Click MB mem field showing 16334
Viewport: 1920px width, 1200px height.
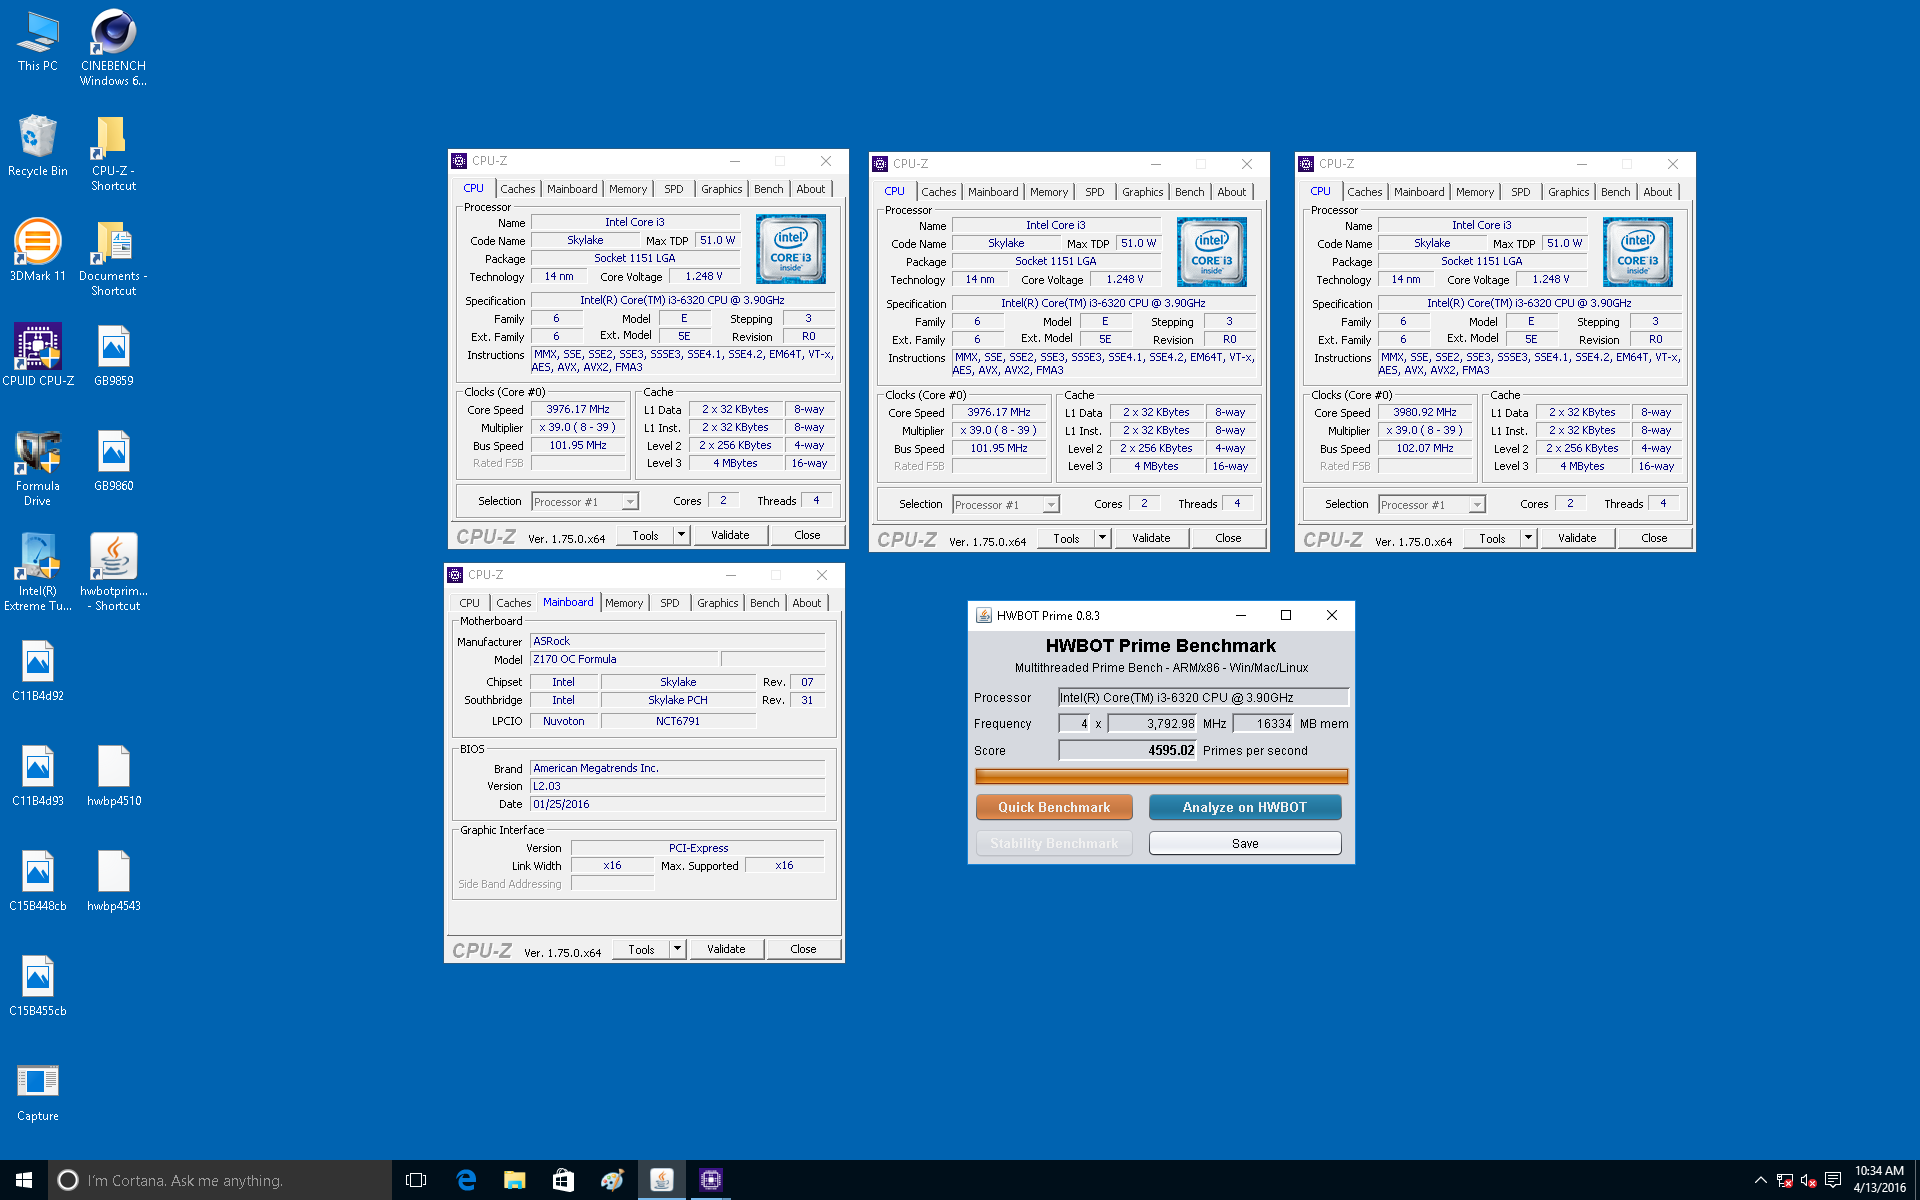(1263, 723)
